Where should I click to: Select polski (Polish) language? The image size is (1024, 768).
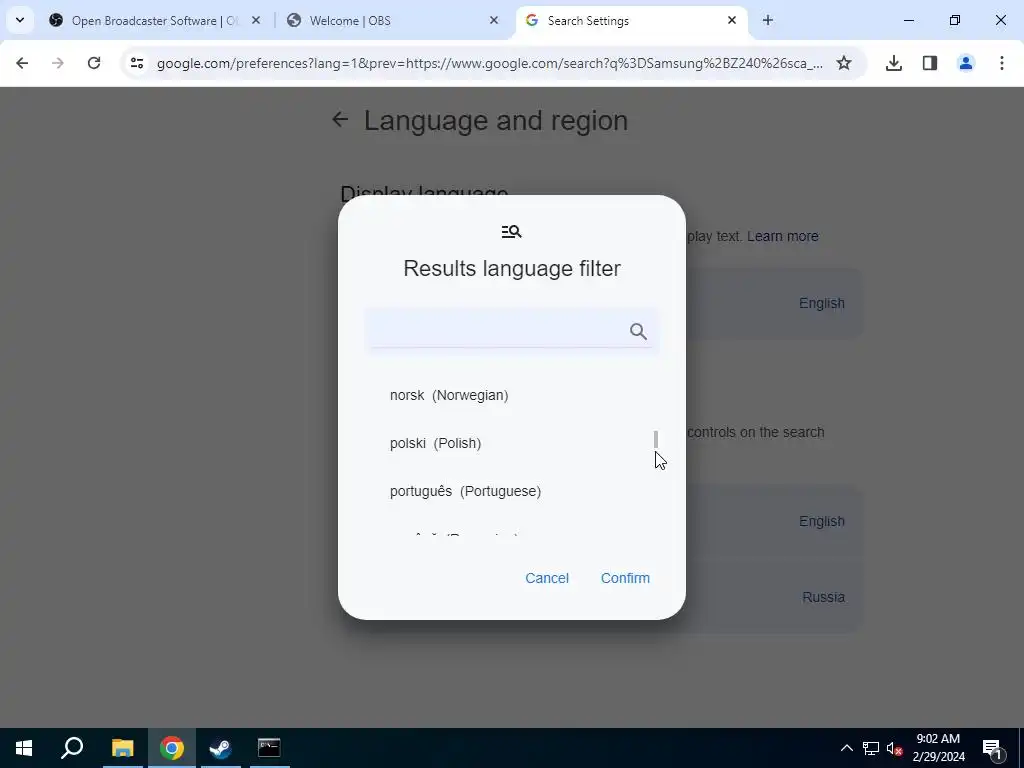click(x=436, y=443)
